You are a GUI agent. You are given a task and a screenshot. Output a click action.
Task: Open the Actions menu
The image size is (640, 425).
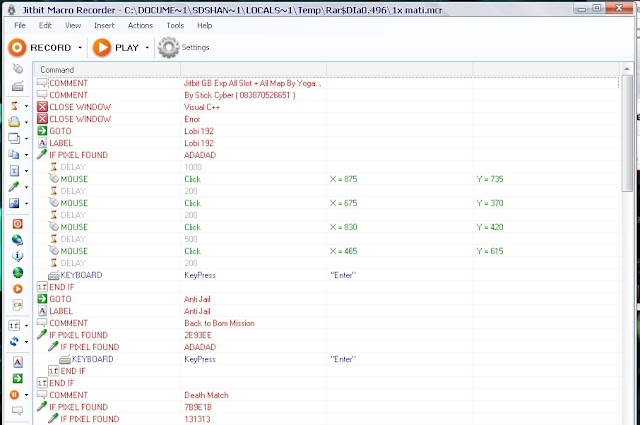(x=140, y=25)
